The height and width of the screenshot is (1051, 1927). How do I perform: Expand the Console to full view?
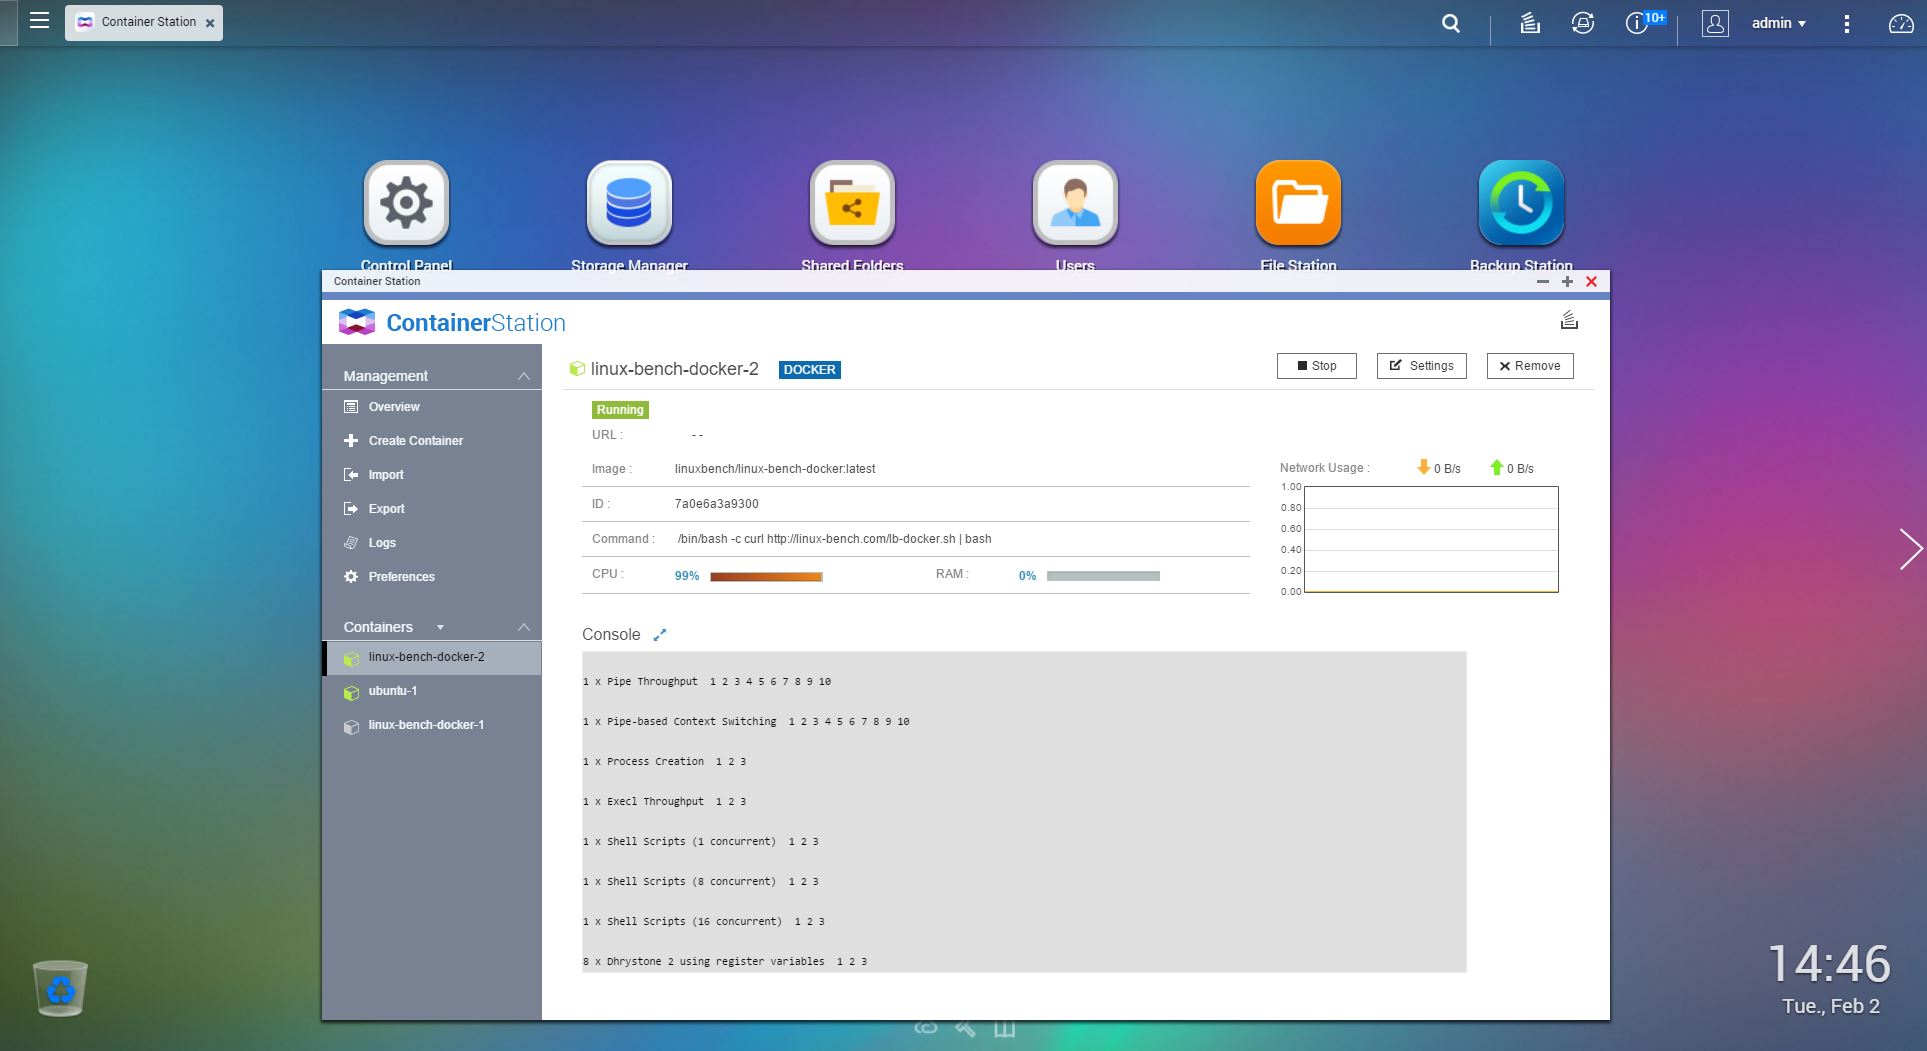point(659,635)
